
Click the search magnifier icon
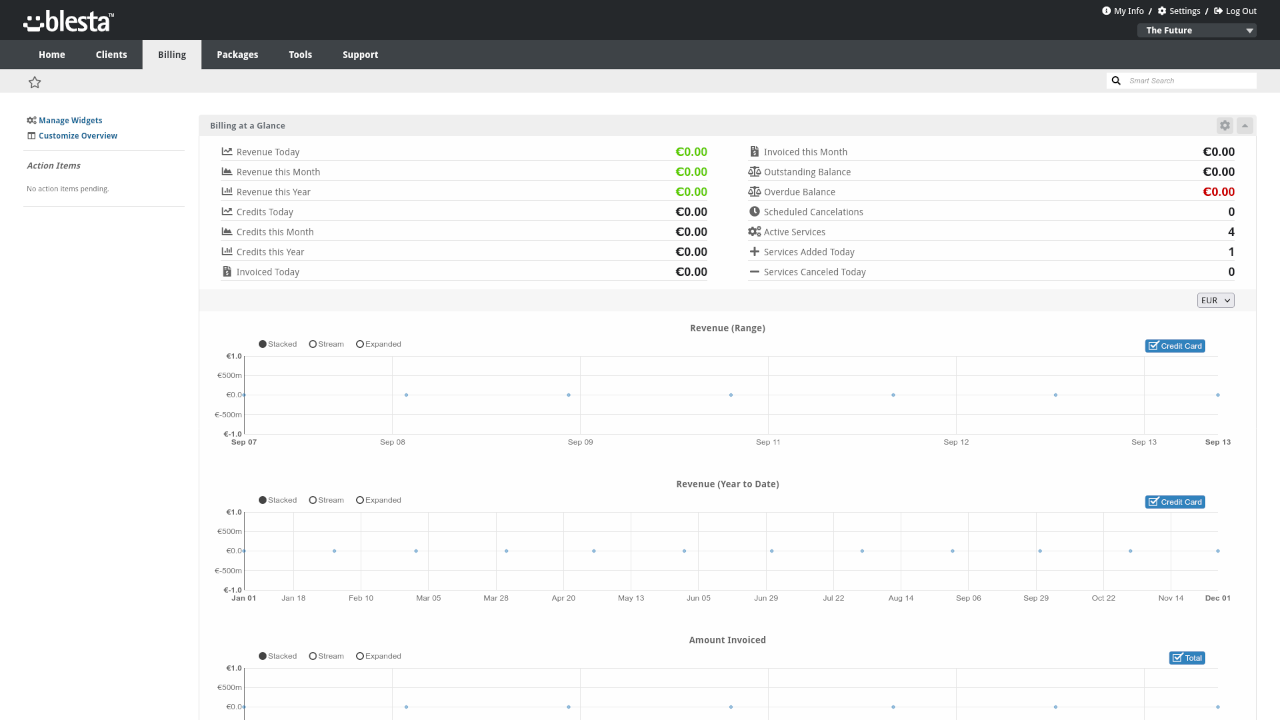[1116, 81]
